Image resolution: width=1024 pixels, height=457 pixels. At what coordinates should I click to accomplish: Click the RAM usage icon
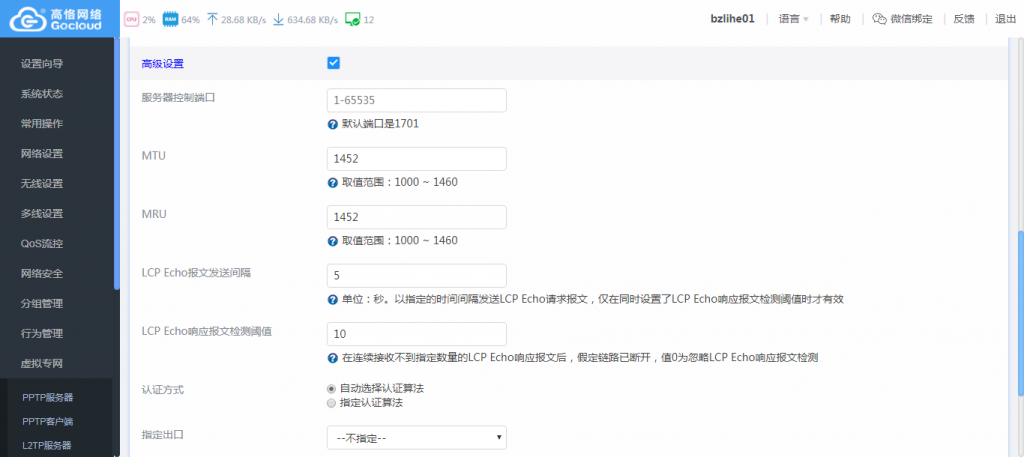[x=171, y=19]
